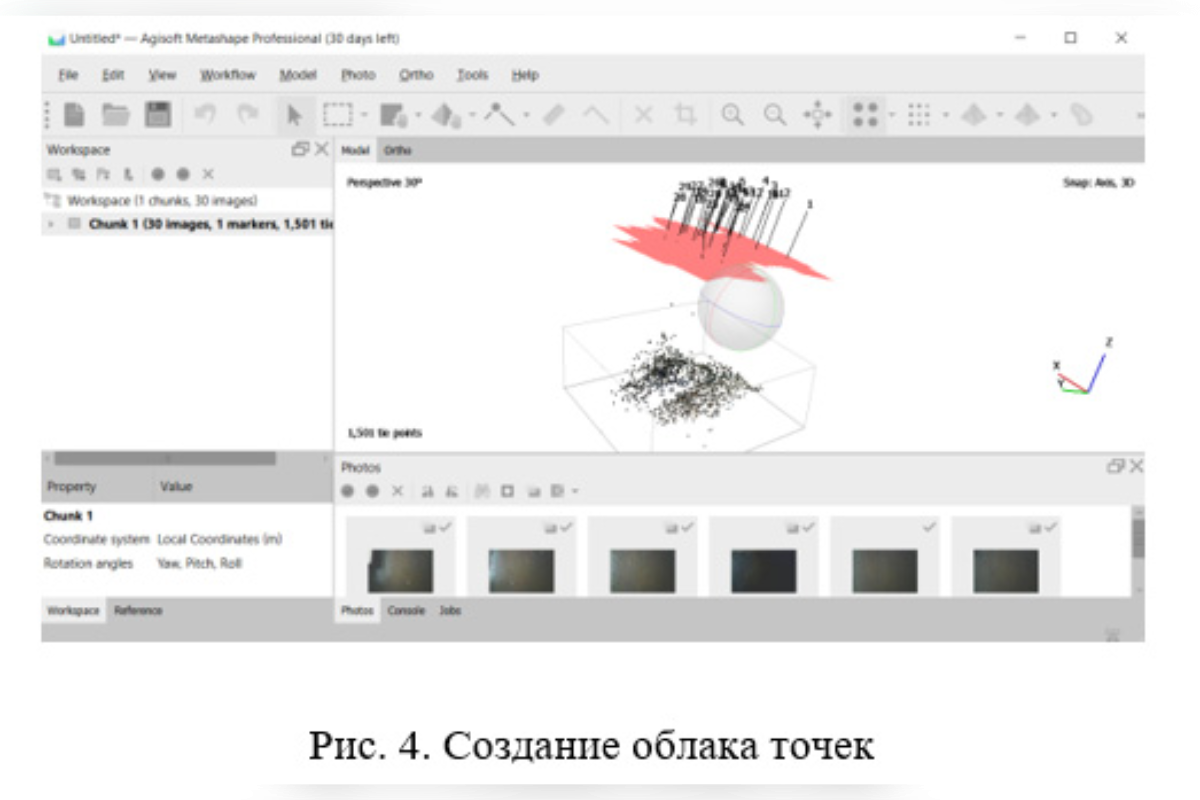Save the project with the floppy icon
Viewport: 1200px width, 800px height.
click(x=157, y=115)
